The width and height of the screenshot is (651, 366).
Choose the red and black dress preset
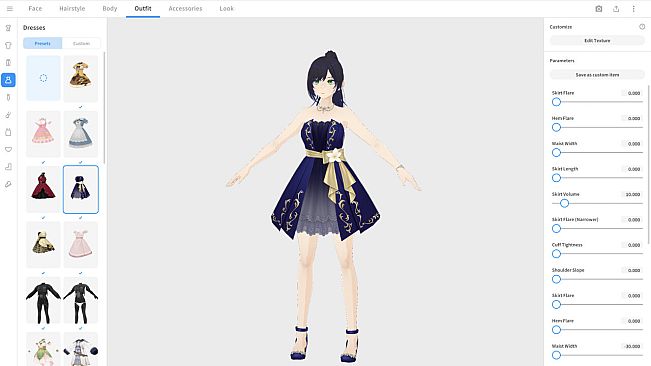point(43,189)
